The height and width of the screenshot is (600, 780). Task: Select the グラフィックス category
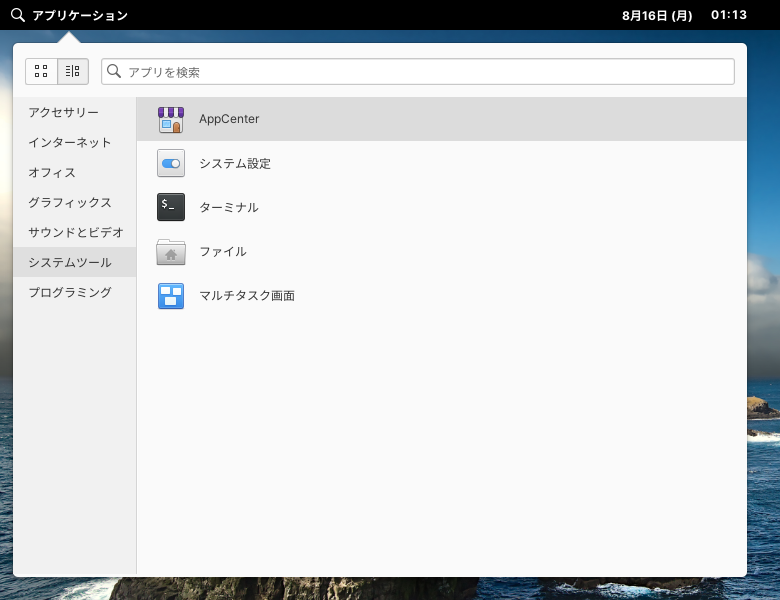(75, 202)
